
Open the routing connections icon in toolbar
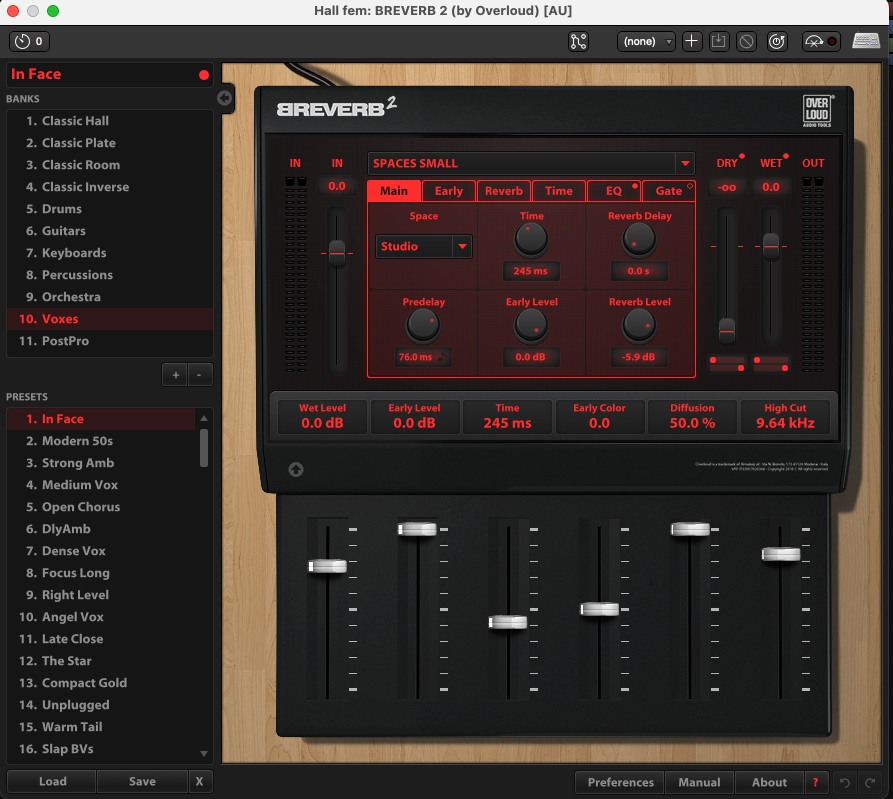[x=578, y=42]
